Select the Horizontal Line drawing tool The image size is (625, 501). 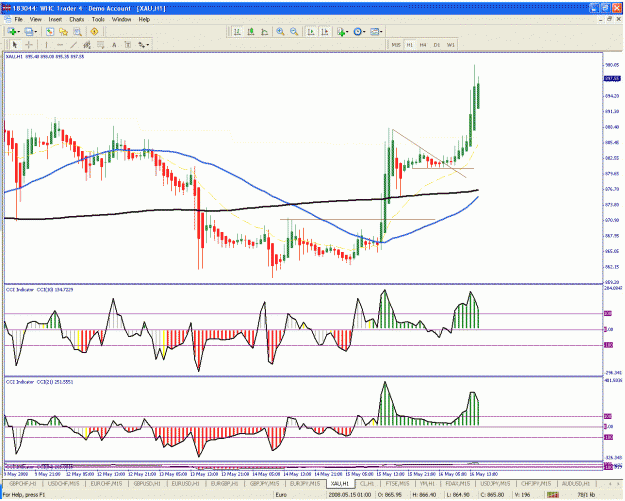(x=60, y=45)
